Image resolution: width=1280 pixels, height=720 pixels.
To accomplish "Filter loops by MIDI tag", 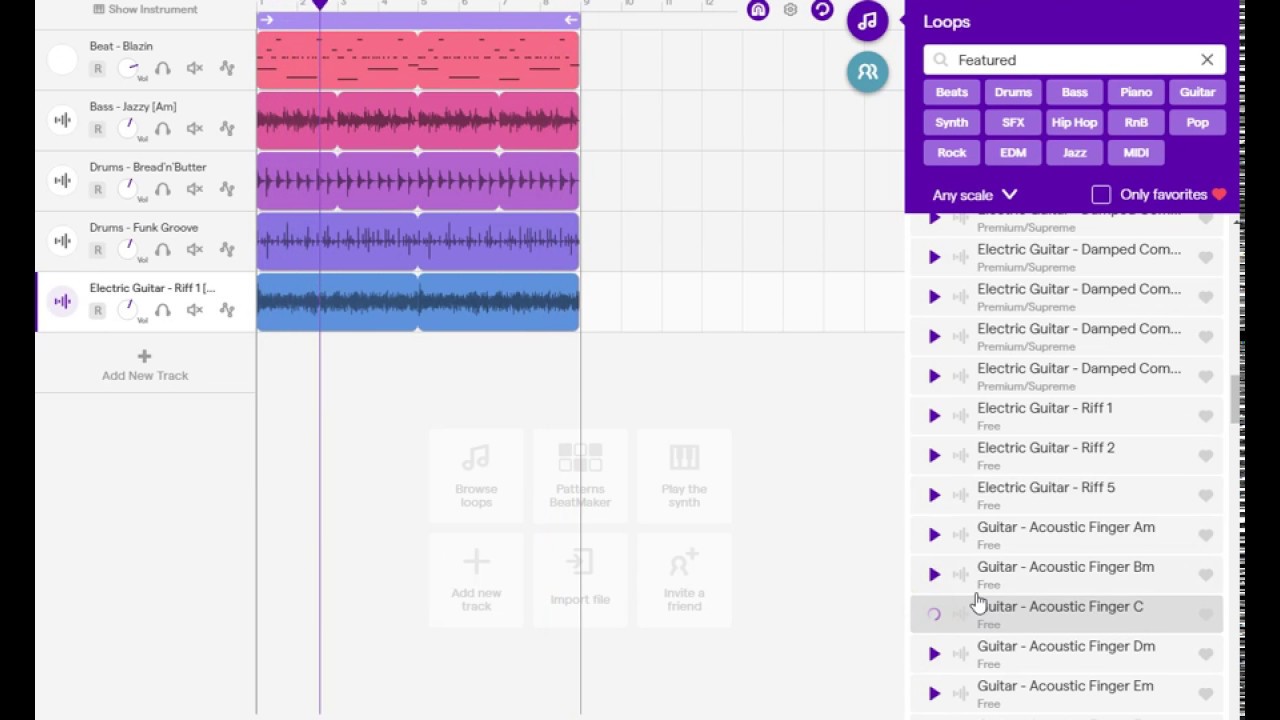I will click(x=1136, y=152).
